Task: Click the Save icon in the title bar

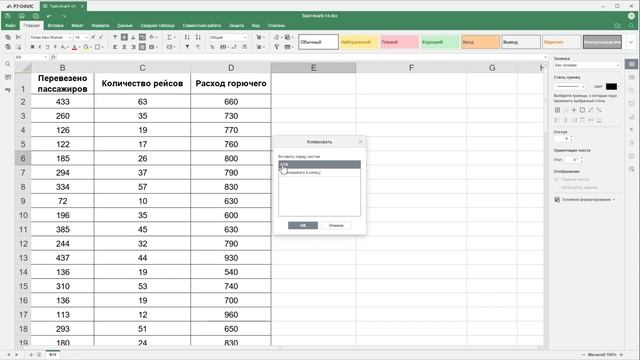Action: [8, 16]
